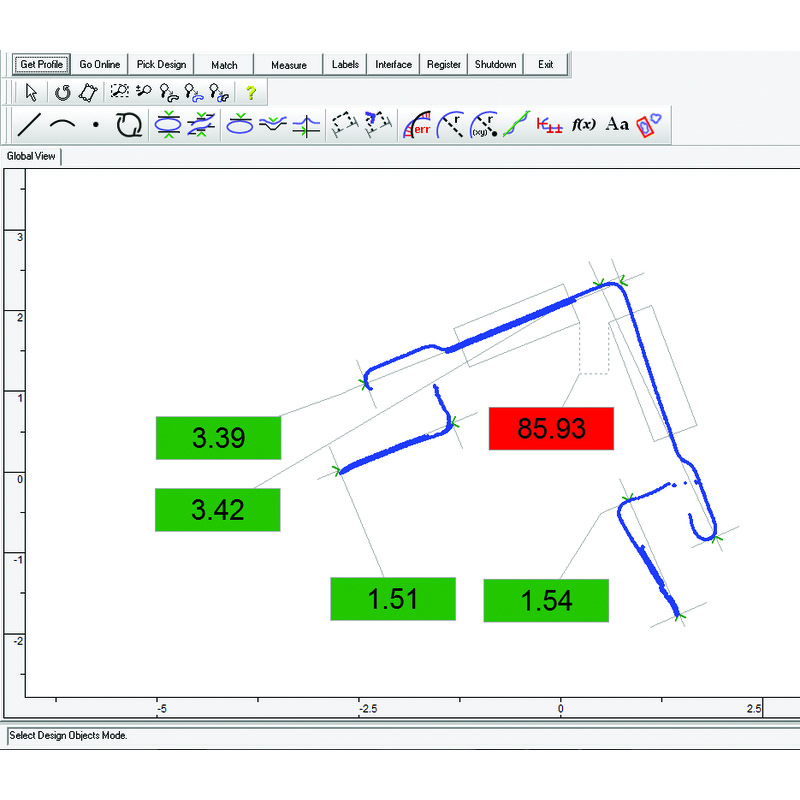Select the green 3.39 measurement label

coord(218,438)
